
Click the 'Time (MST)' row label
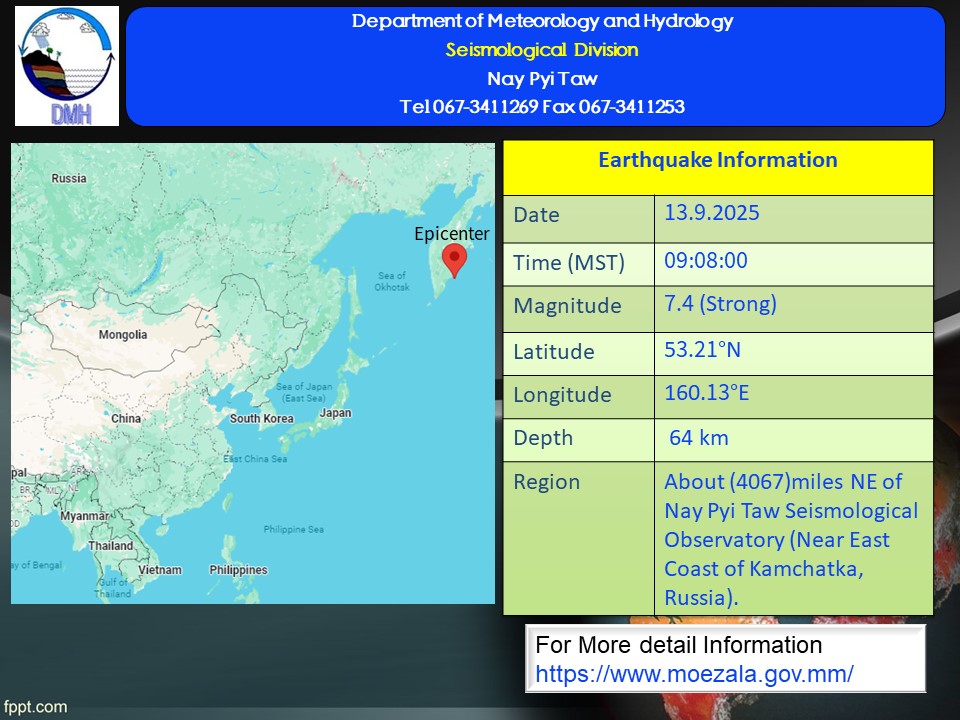[569, 263]
